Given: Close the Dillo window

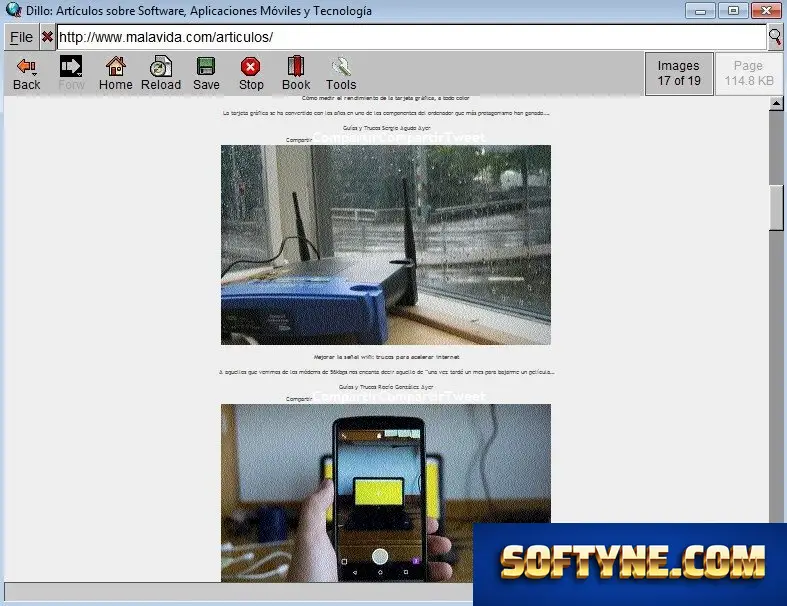Looking at the screenshot, I should point(766,10).
